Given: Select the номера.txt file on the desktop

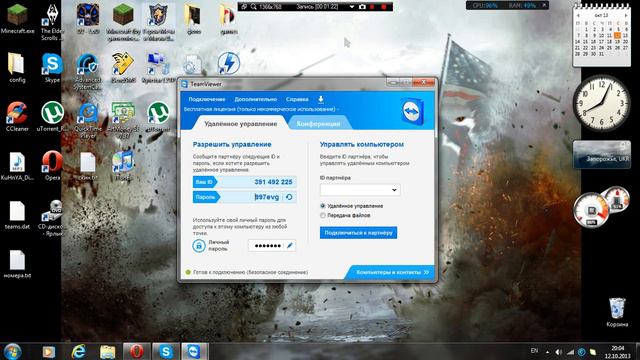Looking at the screenshot, I should click(17, 264).
